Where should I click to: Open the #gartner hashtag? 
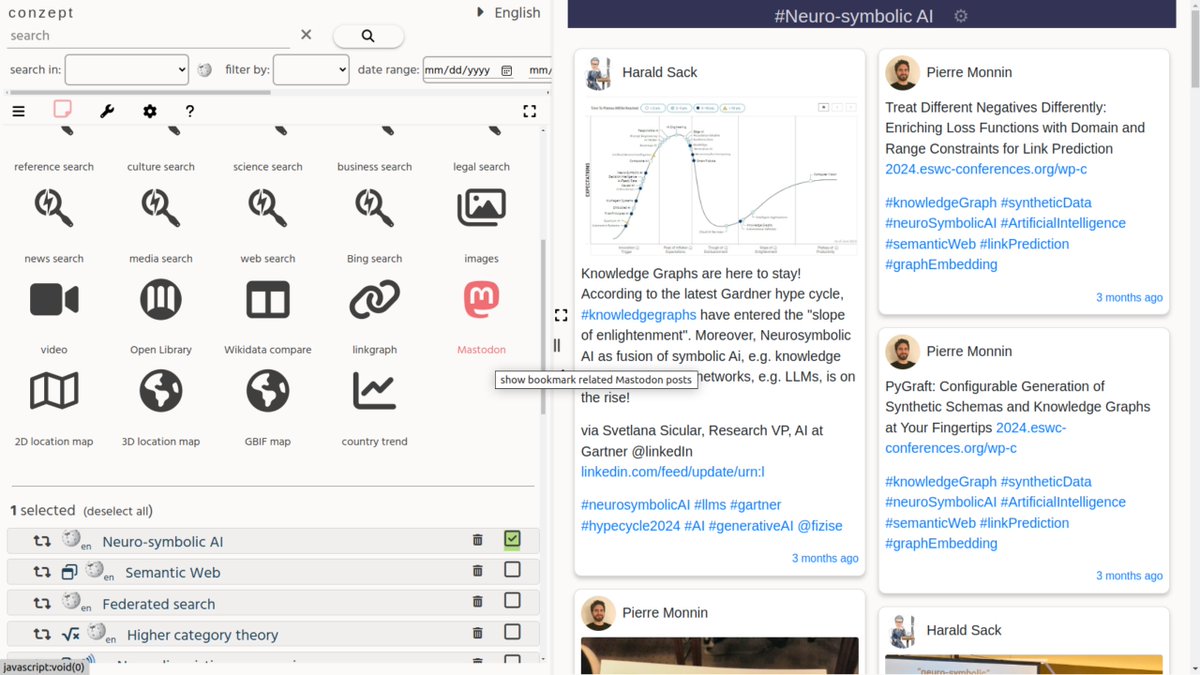click(x=756, y=505)
